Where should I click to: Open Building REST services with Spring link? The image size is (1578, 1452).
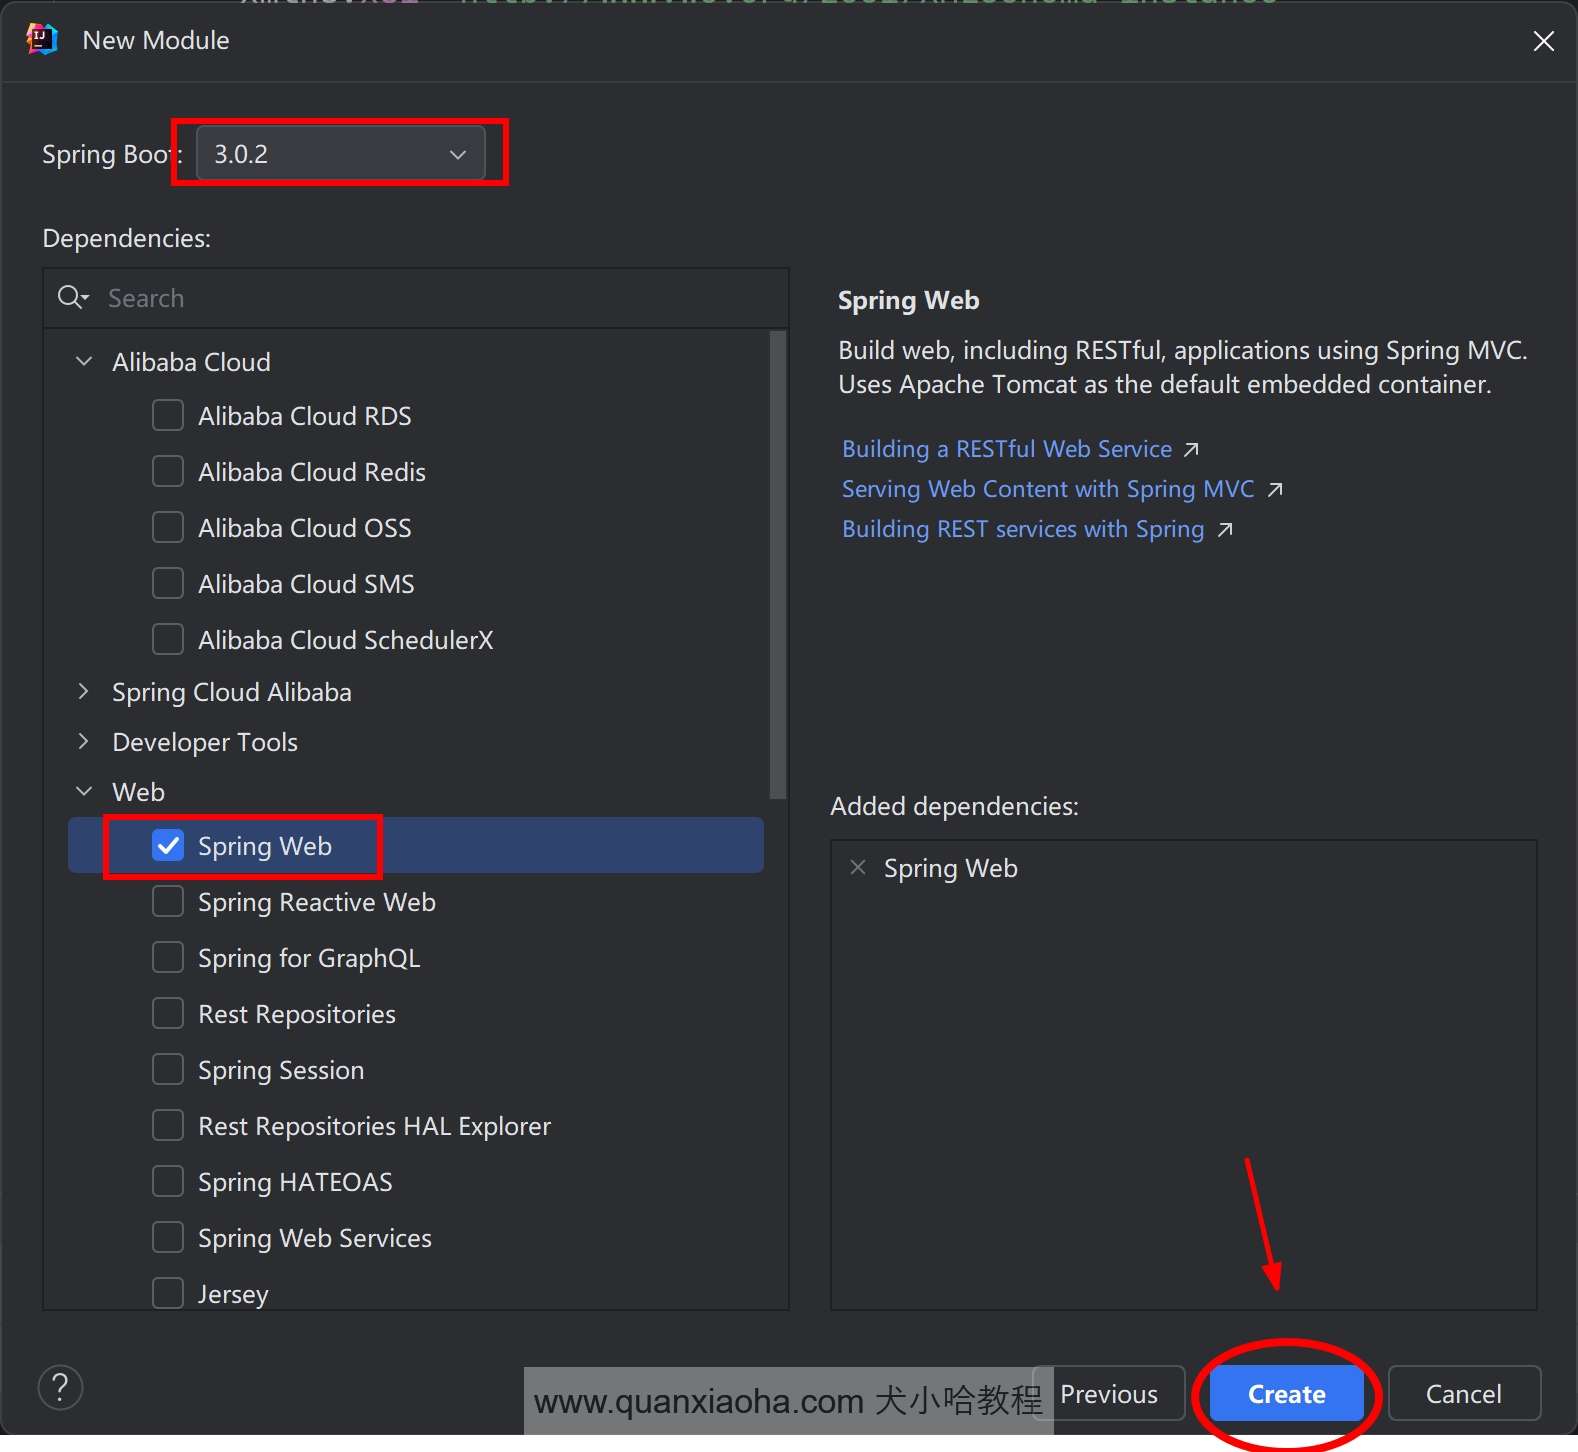[1023, 529]
